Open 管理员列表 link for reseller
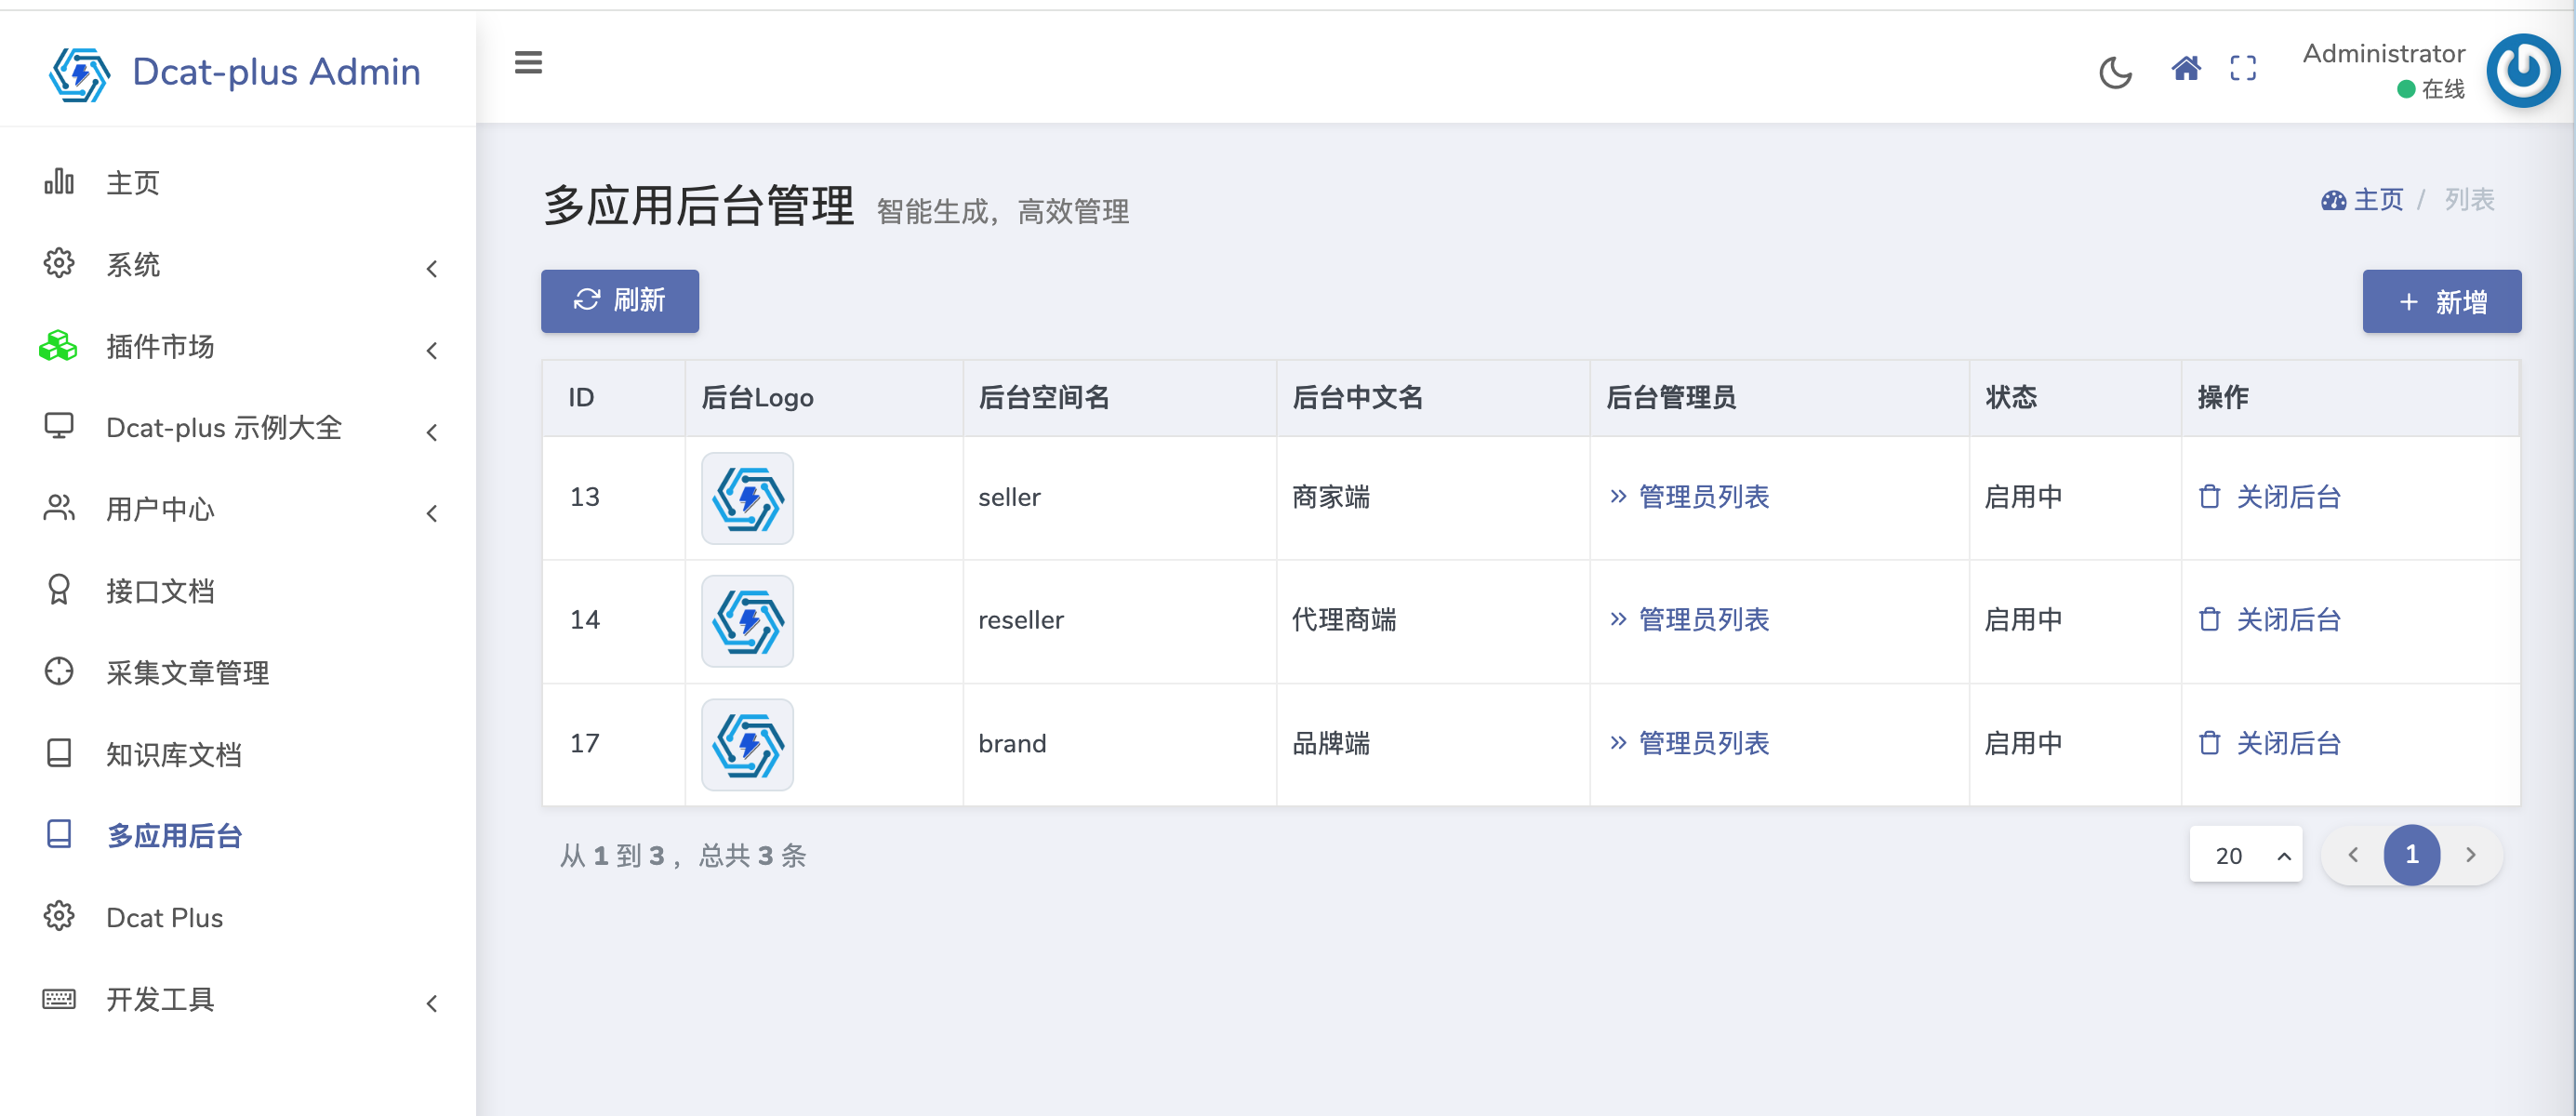This screenshot has width=2576, height=1116. (x=1702, y=620)
